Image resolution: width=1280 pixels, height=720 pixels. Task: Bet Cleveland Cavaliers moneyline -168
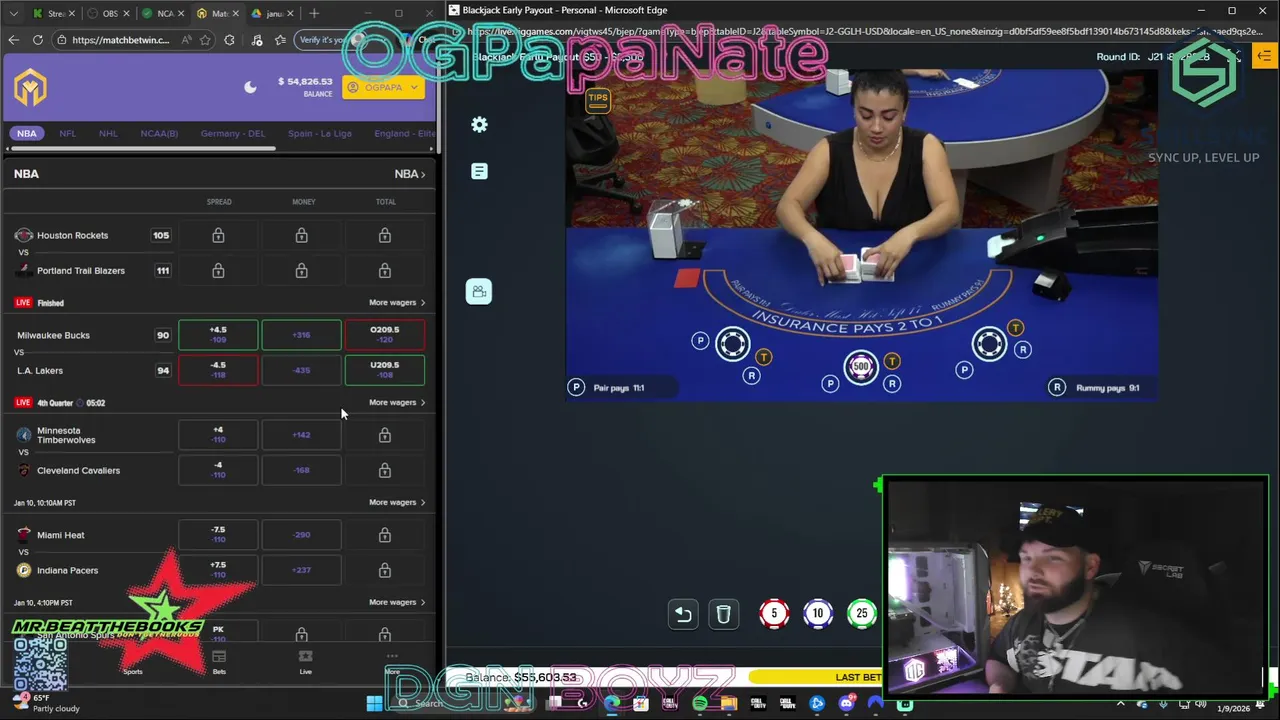click(x=301, y=470)
